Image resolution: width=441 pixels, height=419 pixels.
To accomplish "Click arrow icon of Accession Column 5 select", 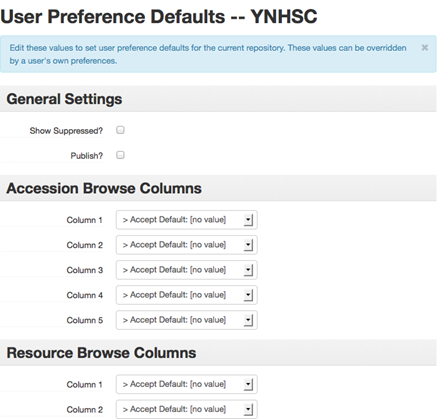I will 248,320.
